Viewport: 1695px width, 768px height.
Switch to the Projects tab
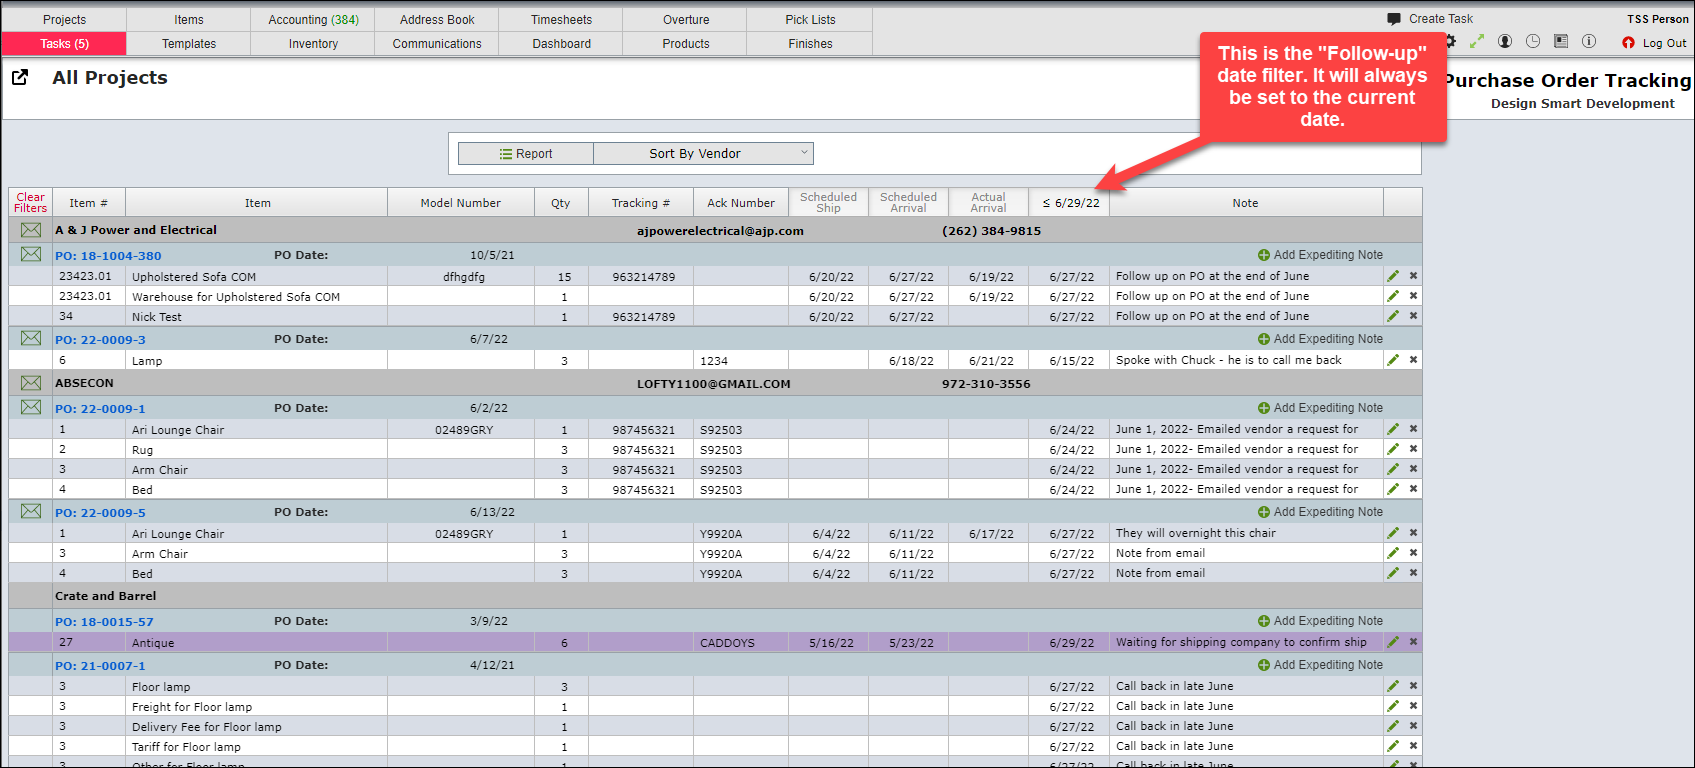(x=64, y=20)
